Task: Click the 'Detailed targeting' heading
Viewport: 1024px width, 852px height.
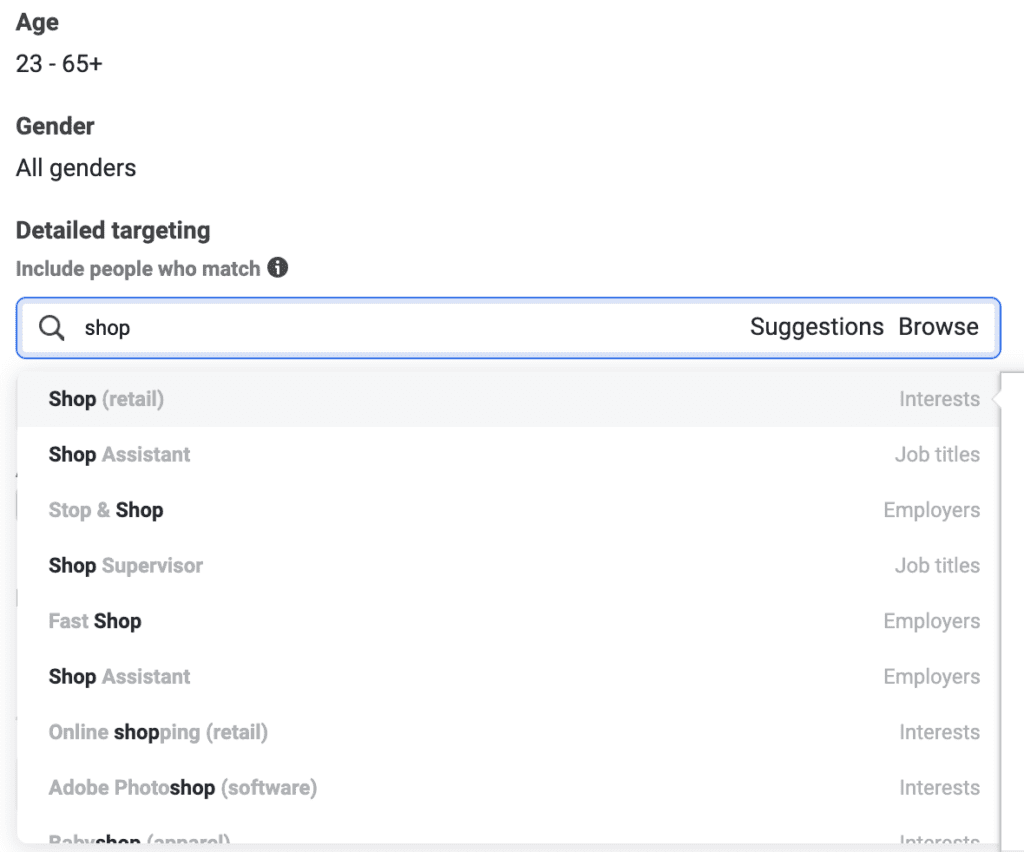Action: point(113,230)
